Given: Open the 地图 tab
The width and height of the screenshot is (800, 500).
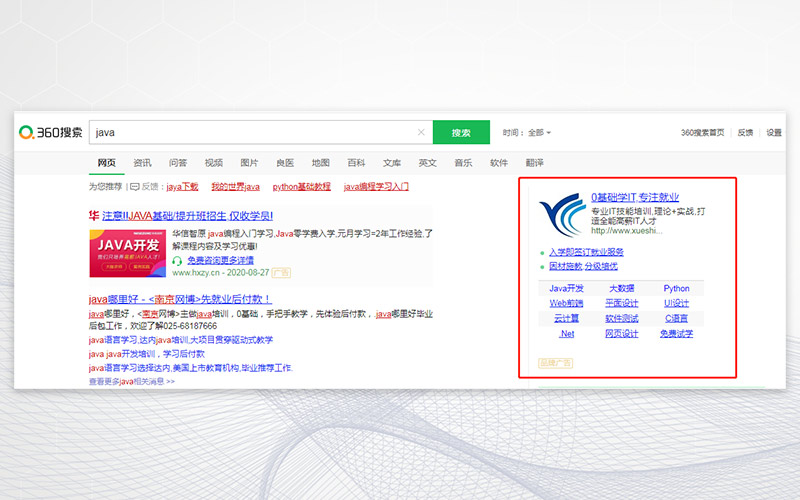Looking at the screenshot, I should 320,163.
